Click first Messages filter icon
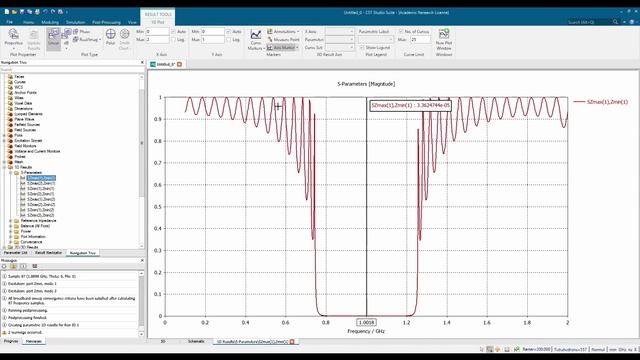This screenshot has height=360, width=640. point(4,266)
